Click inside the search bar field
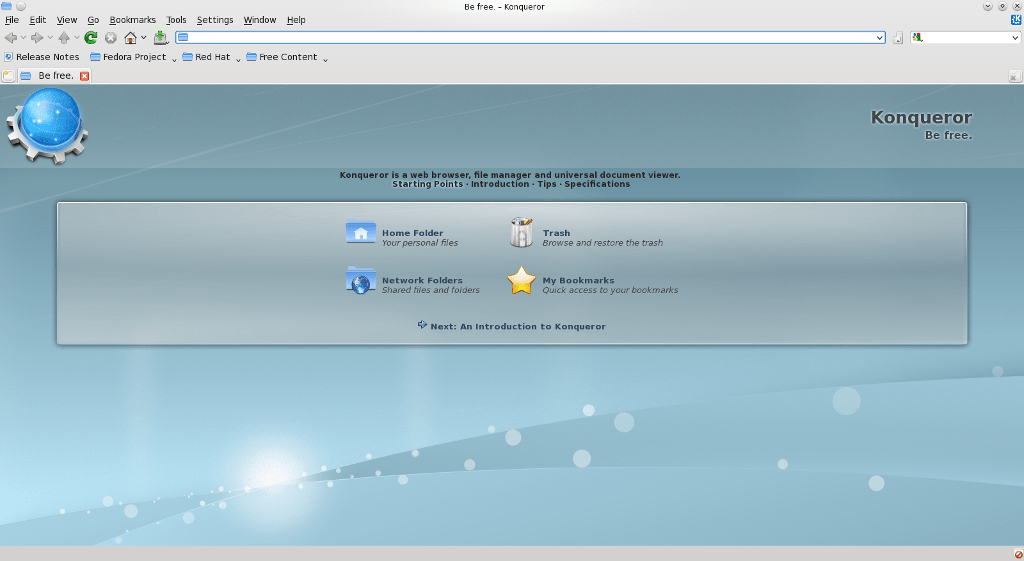Viewport: 1024px width, 561px height. point(967,38)
